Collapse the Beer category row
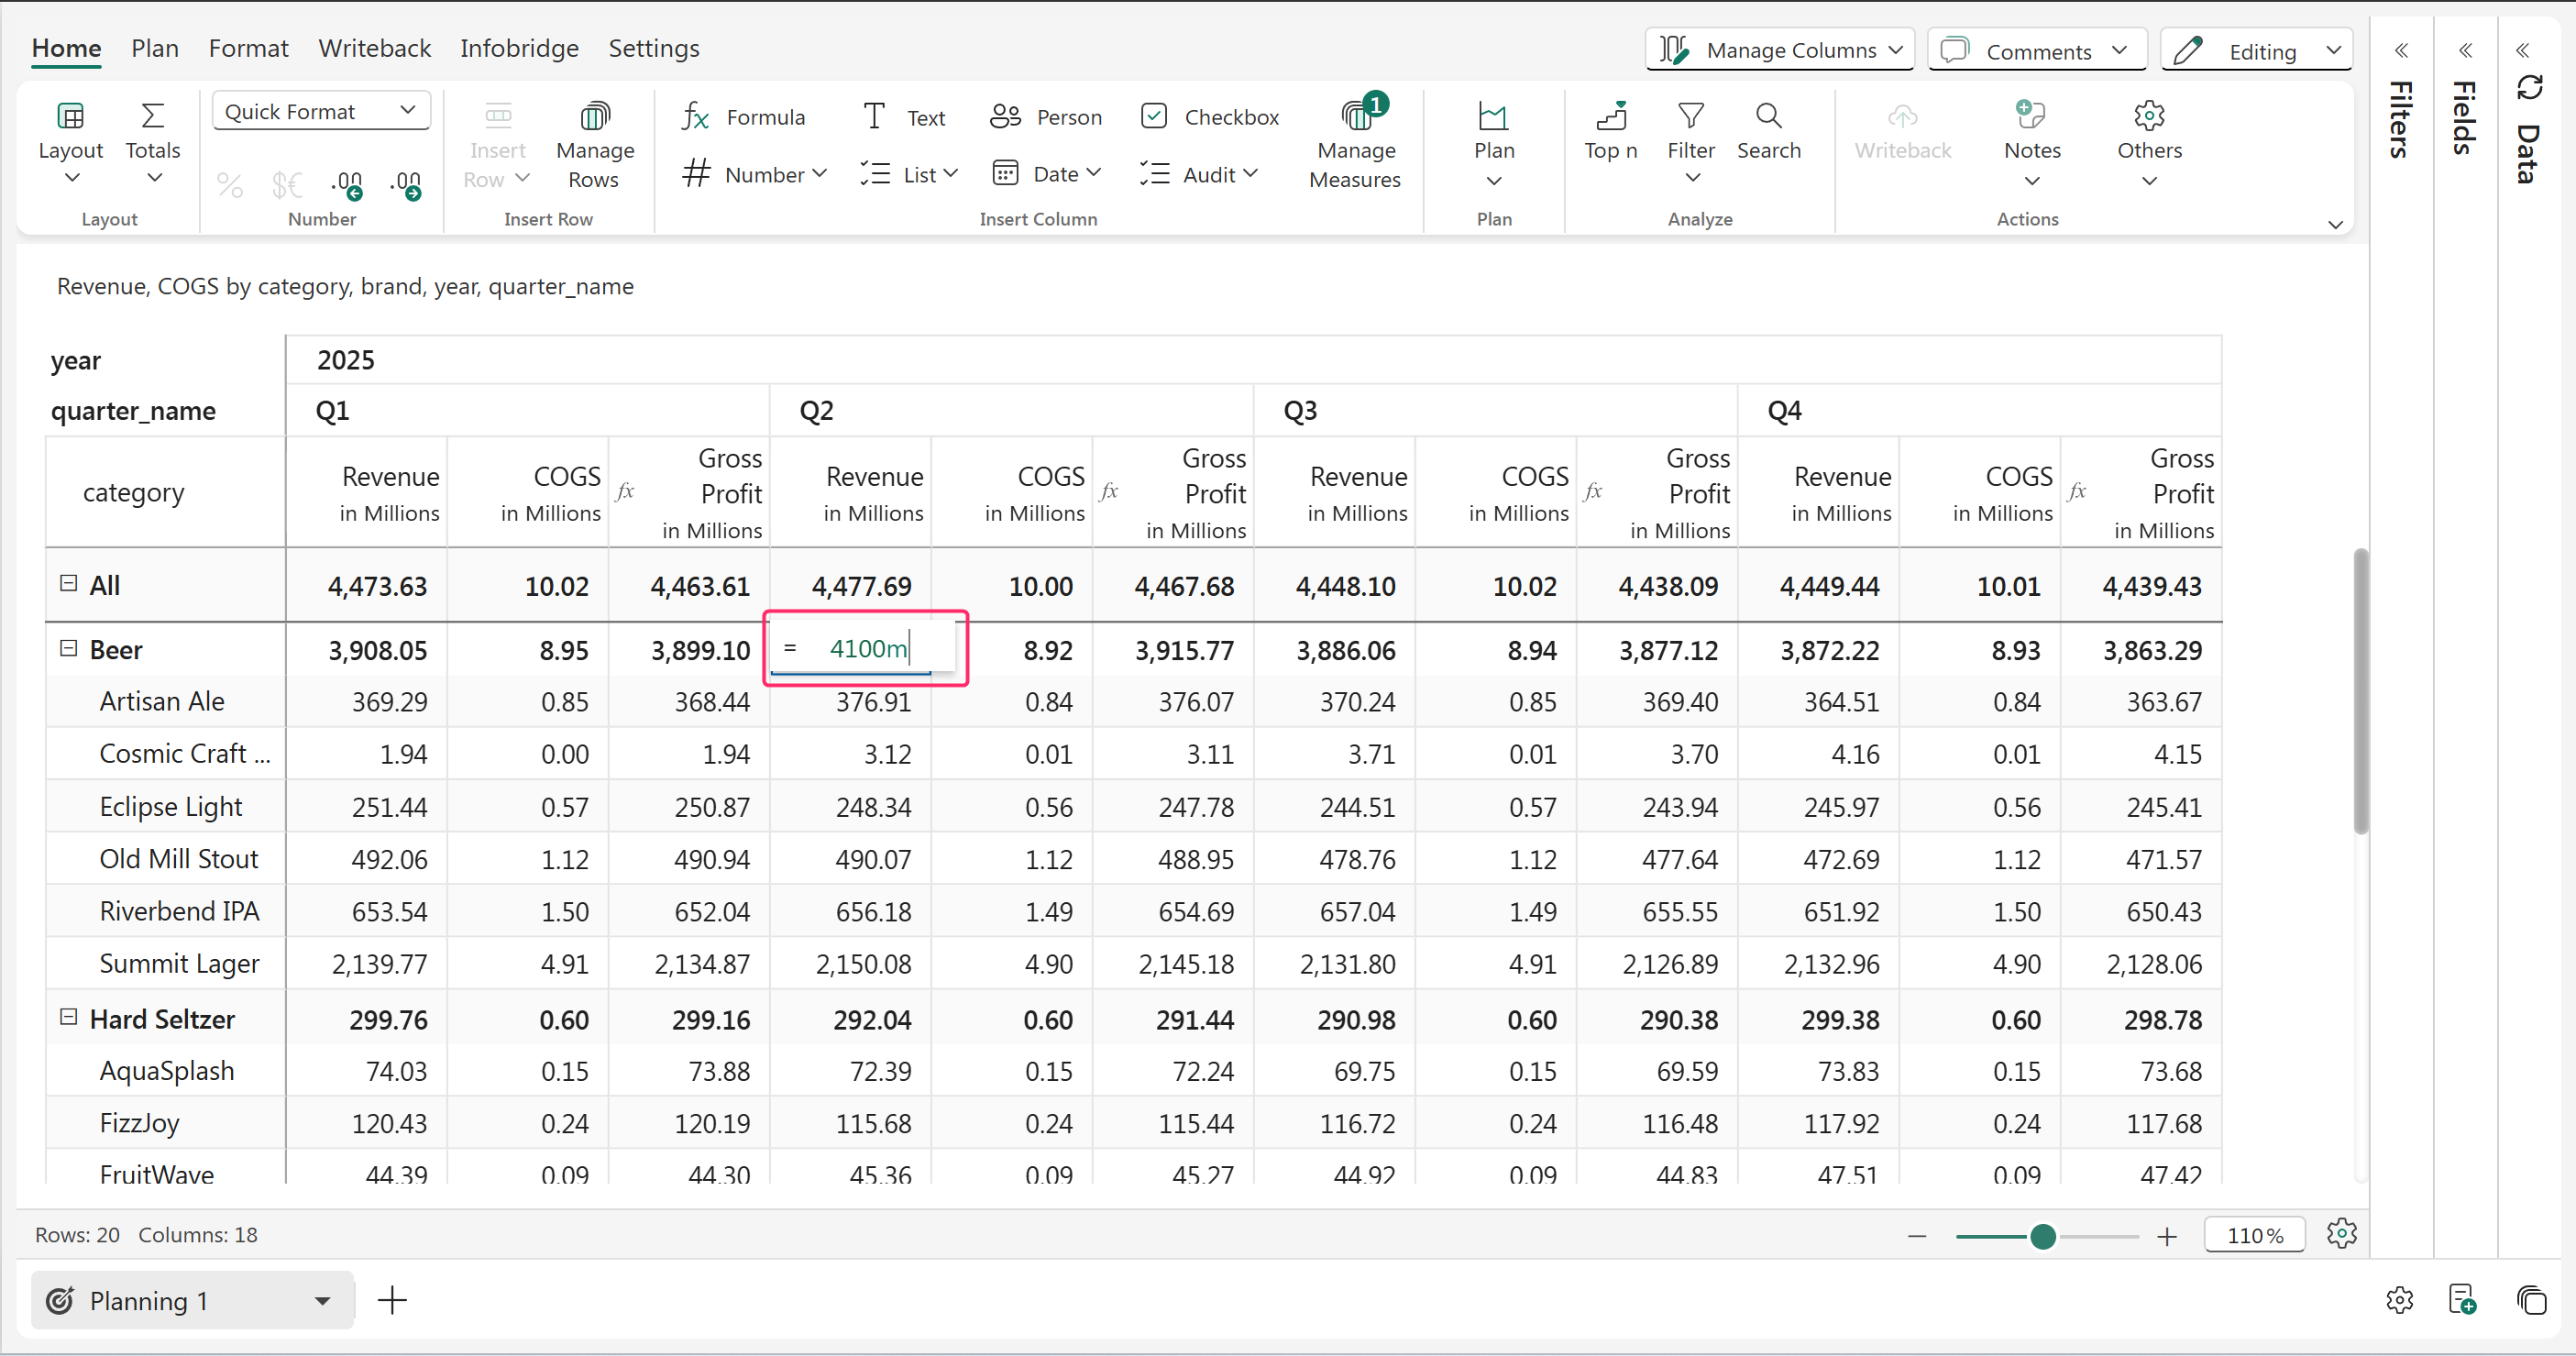The width and height of the screenshot is (2576, 1356). coord(68,648)
